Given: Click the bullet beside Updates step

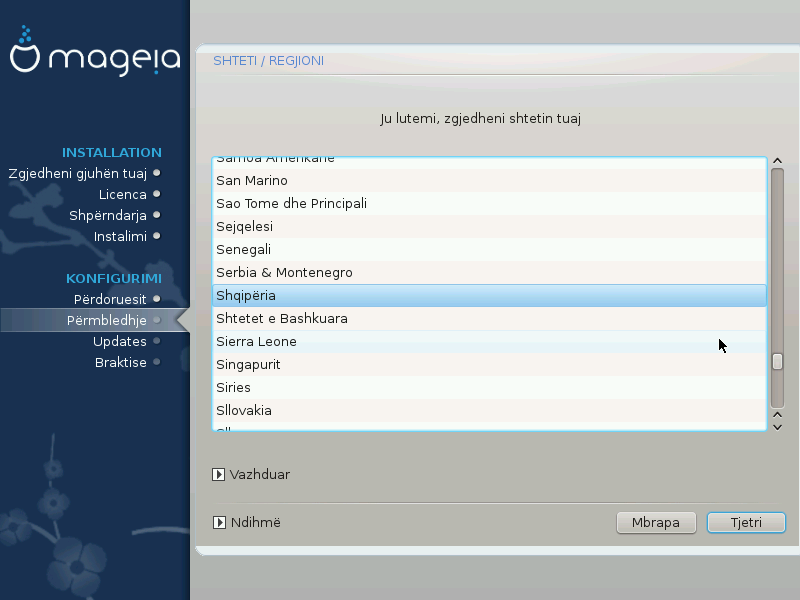Looking at the screenshot, I should point(157,341).
